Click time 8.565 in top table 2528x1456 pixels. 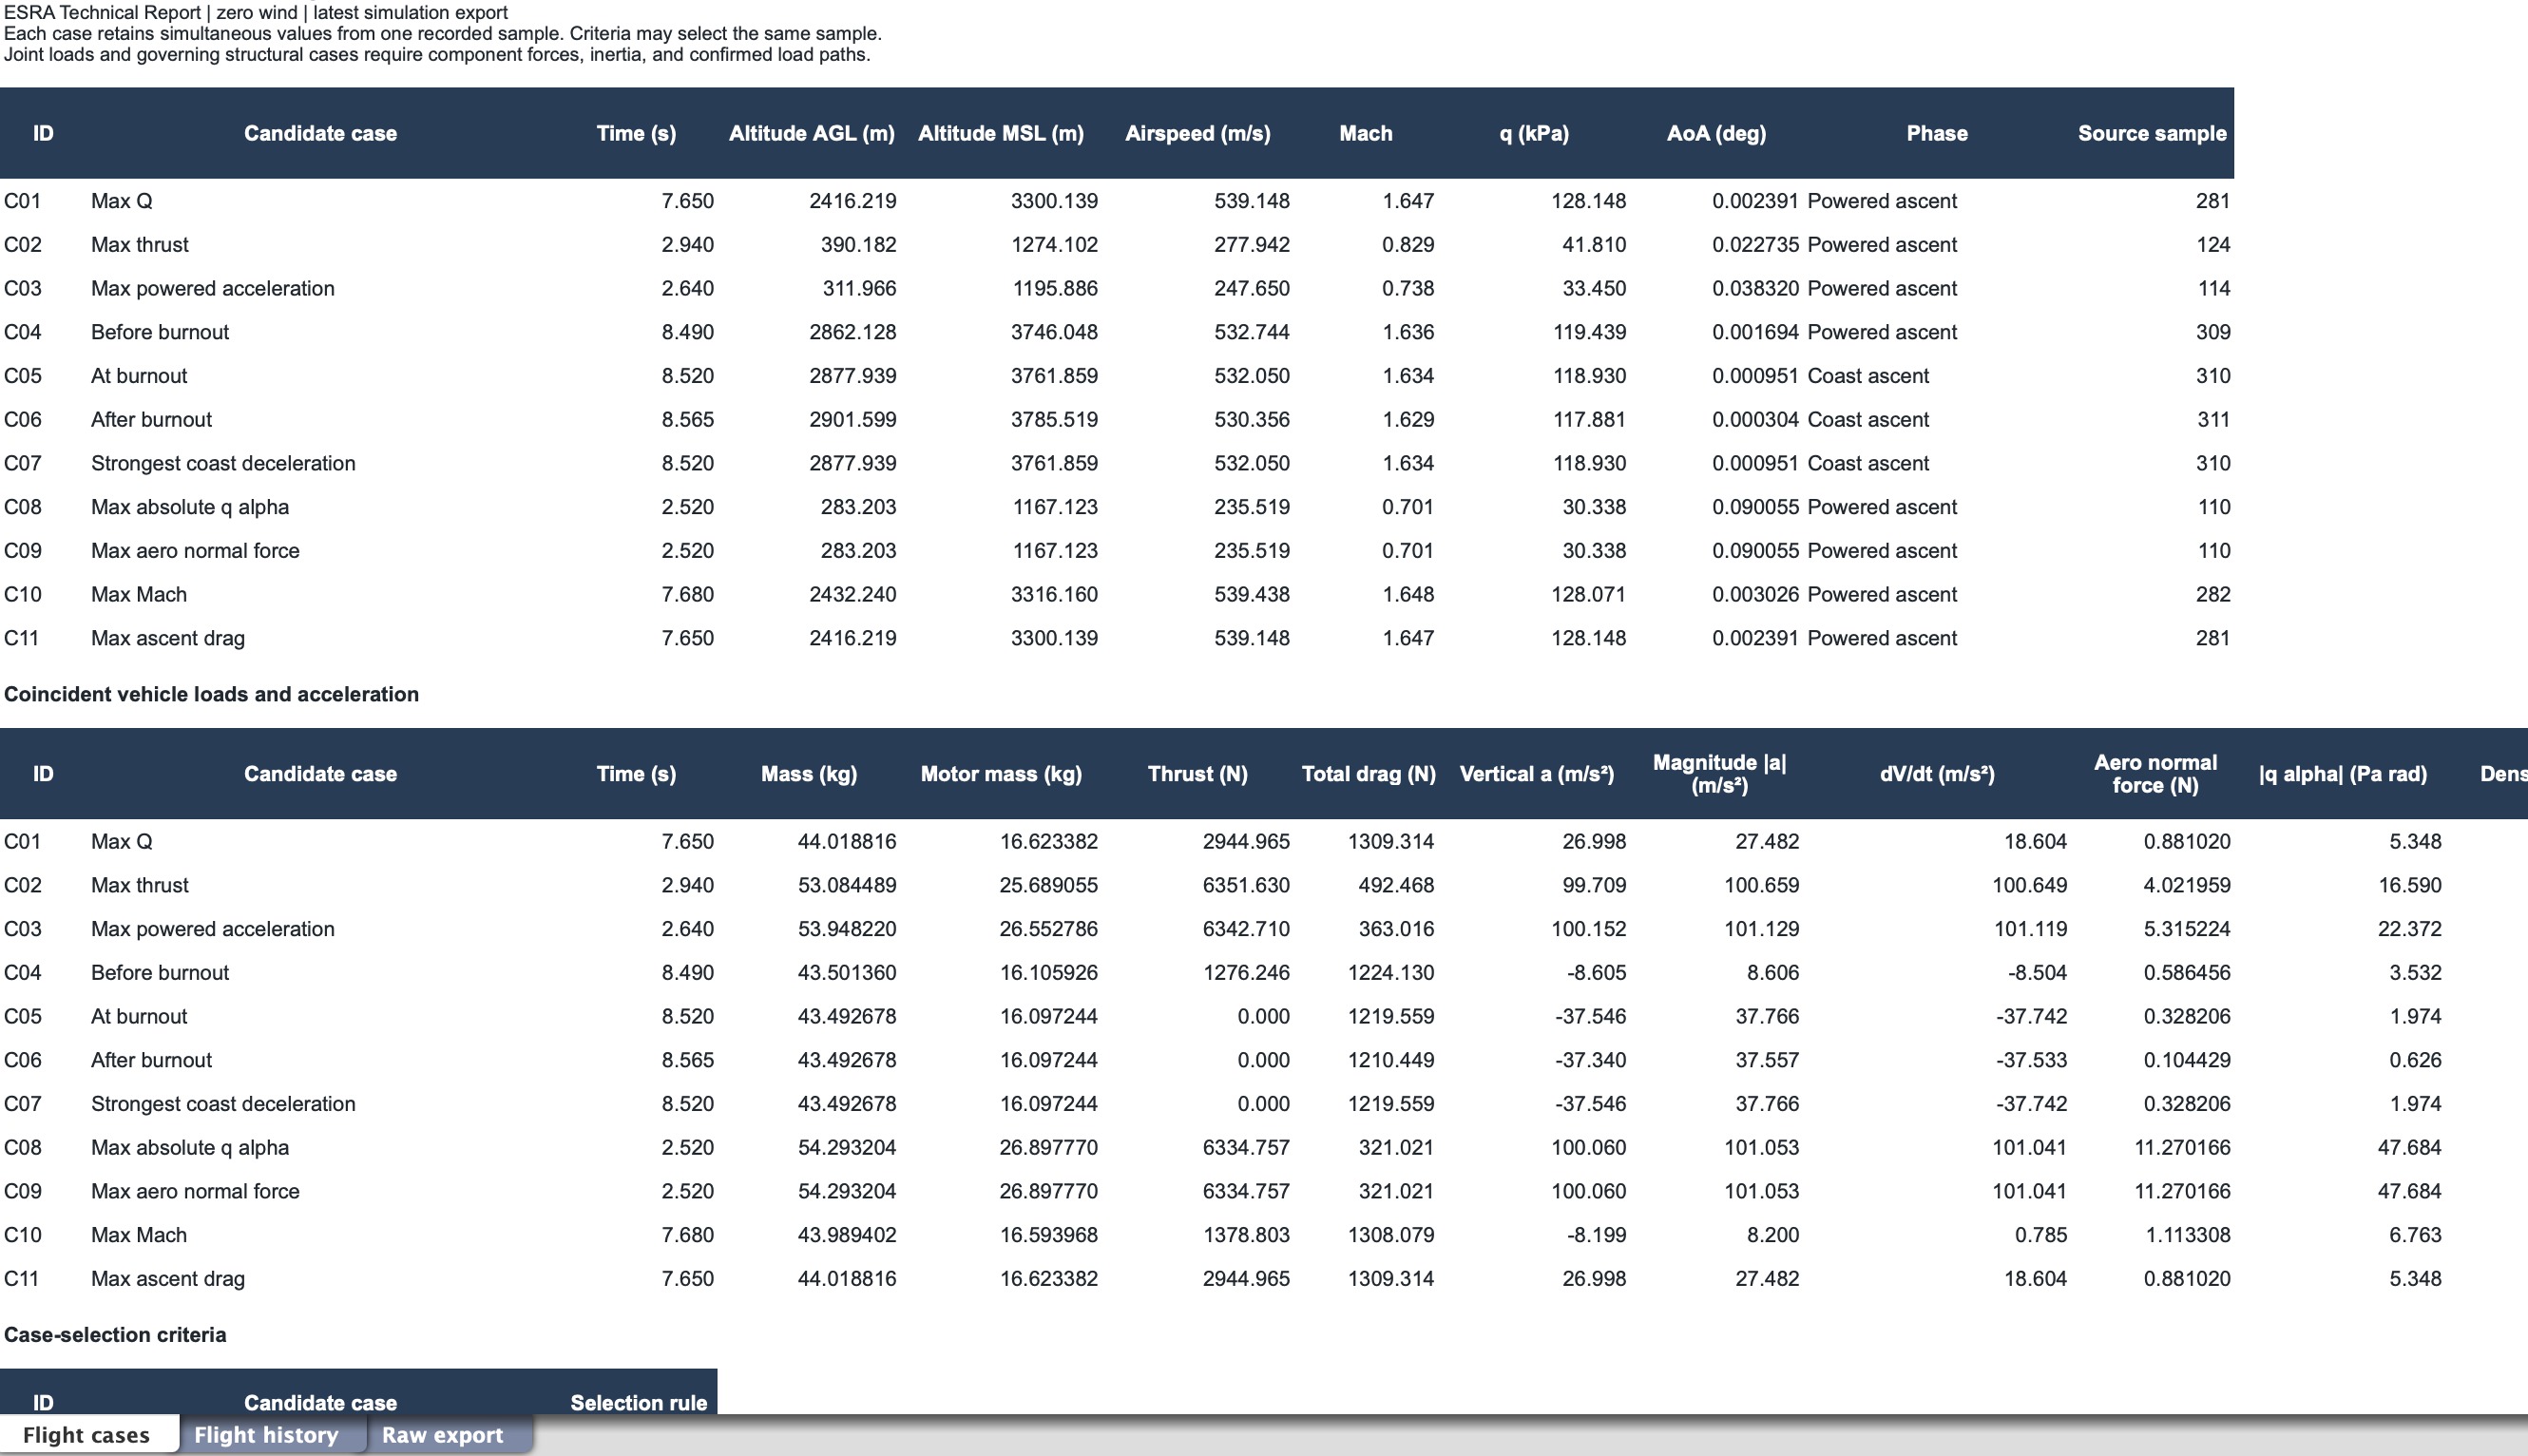coord(687,419)
